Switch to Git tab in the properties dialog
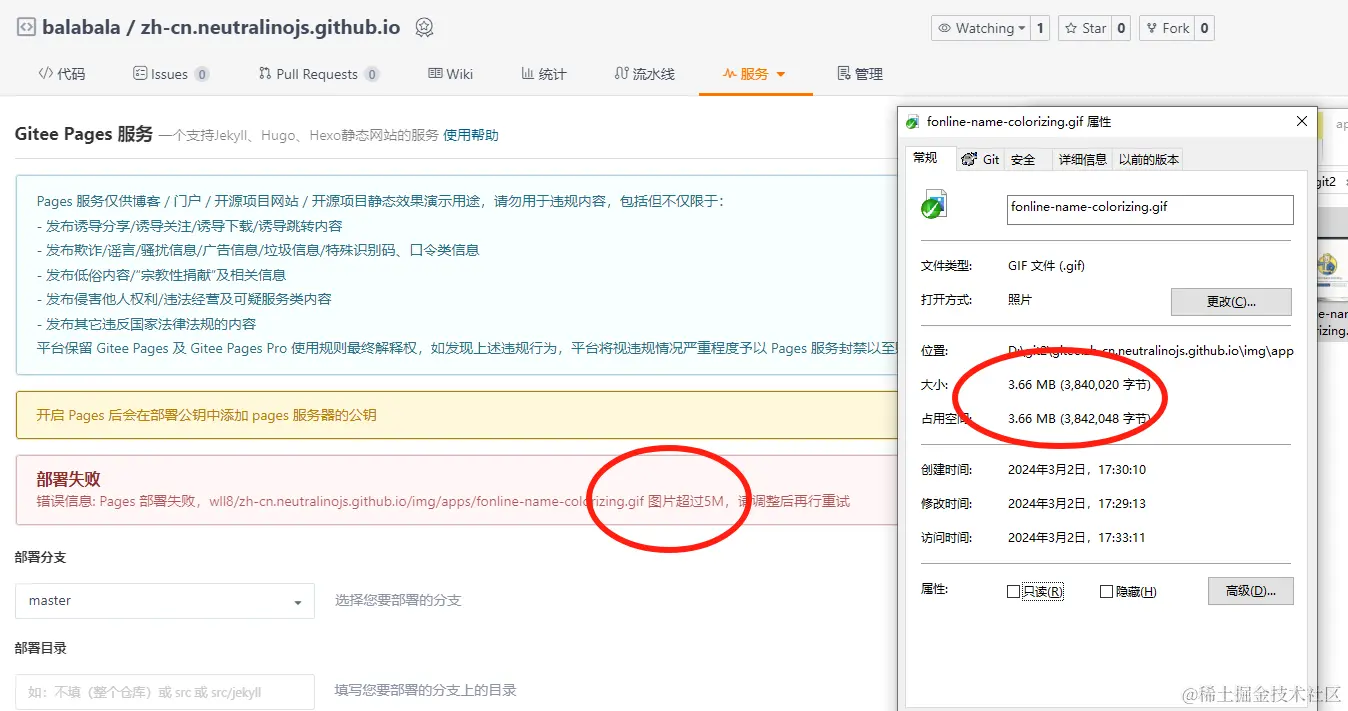This screenshot has height=711, width=1348. [x=980, y=159]
